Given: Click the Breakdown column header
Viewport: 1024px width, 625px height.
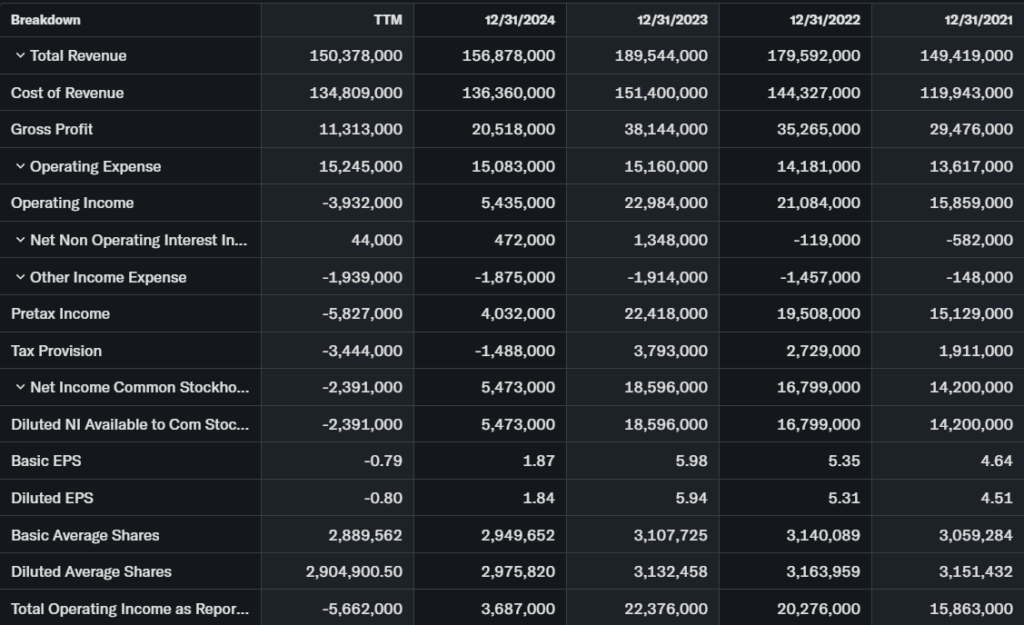Looking at the screenshot, I should coord(46,20).
